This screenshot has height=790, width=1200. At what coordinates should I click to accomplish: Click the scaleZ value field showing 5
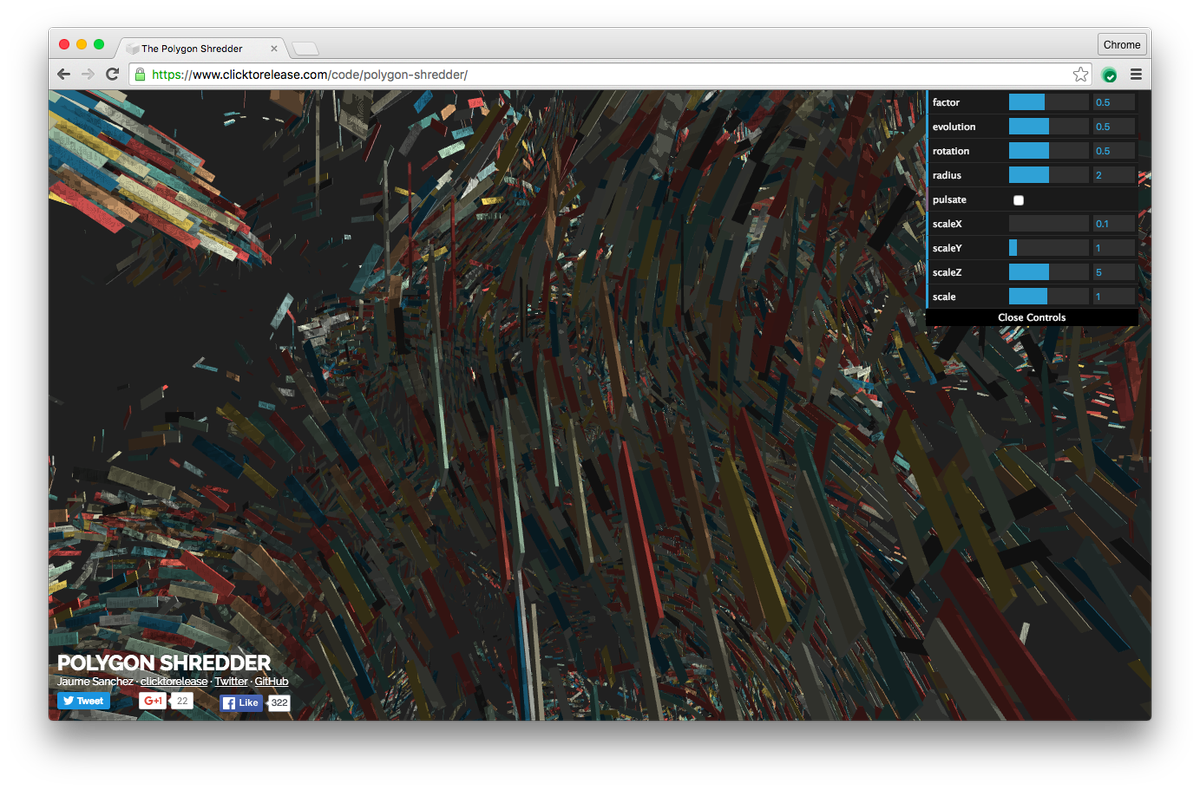pos(1114,272)
